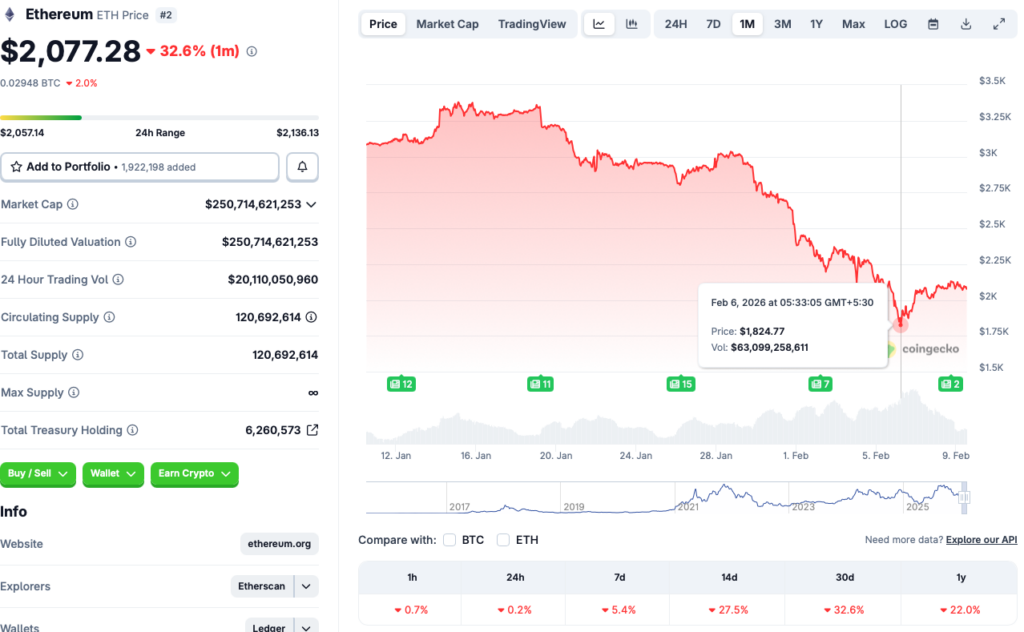Switch to the candlestick chart icon

pyautogui.click(x=632, y=23)
